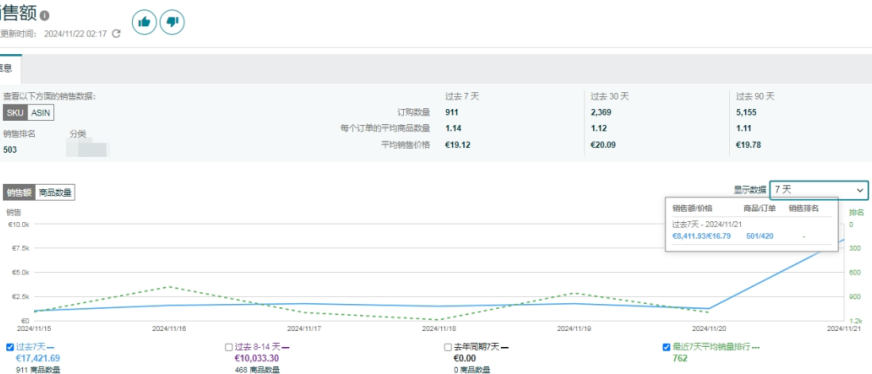Image resolution: width=872 pixels, height=374 pixels.
Task: Click the order quantity 5,155 value
Action: (x=746, y=112)
